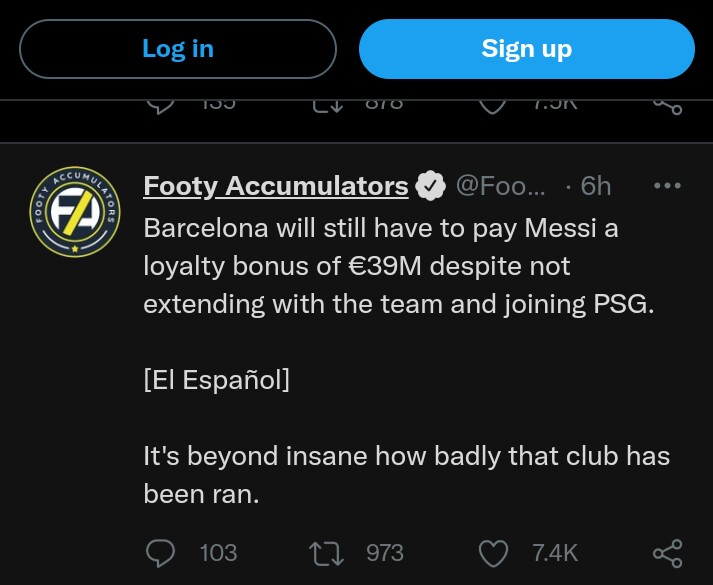The width and height of the screenshot is (713, 585).
Task: Click the Sign up button
Action: [x=527, y=49]
